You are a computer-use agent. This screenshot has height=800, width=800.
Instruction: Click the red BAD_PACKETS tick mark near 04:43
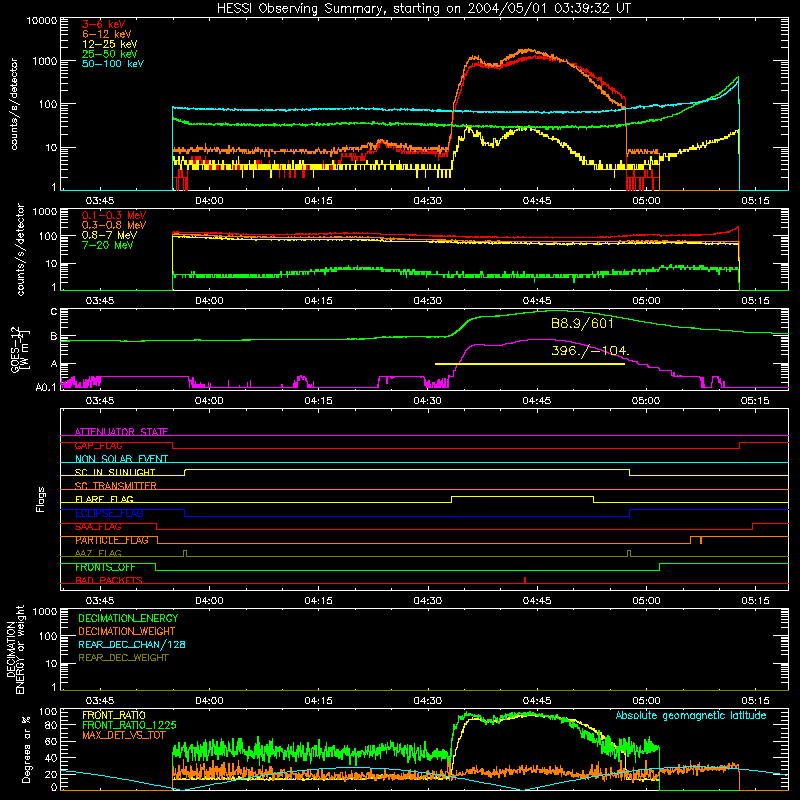(x=525, y=580)
